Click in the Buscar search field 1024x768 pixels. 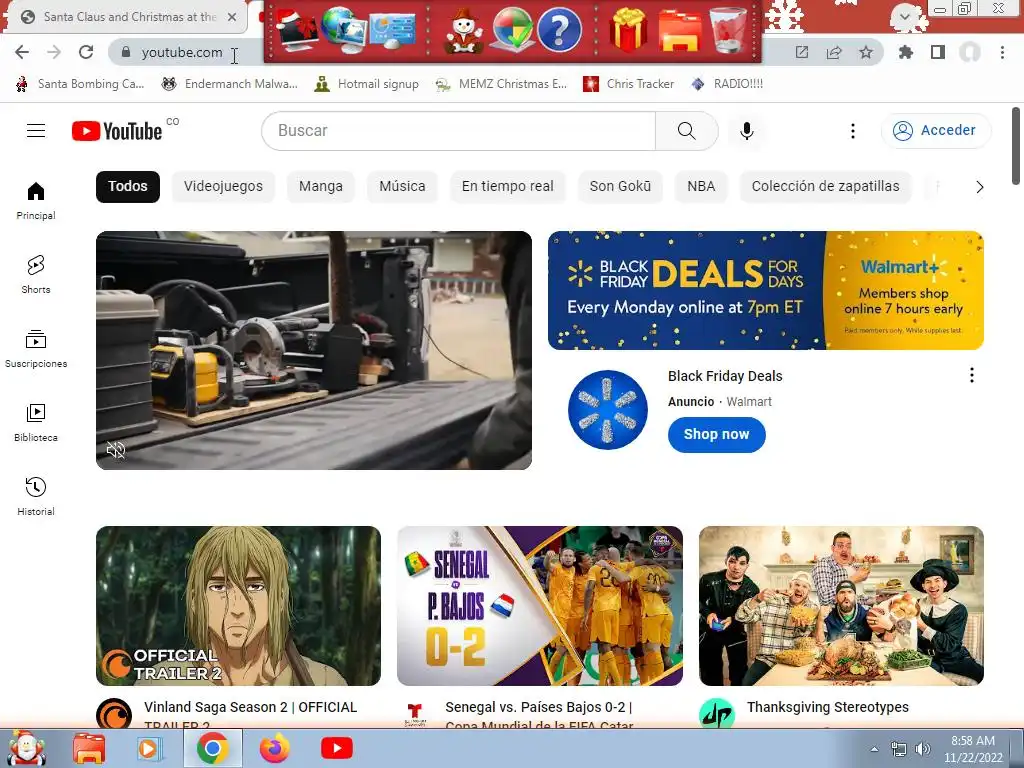[458, 131]
